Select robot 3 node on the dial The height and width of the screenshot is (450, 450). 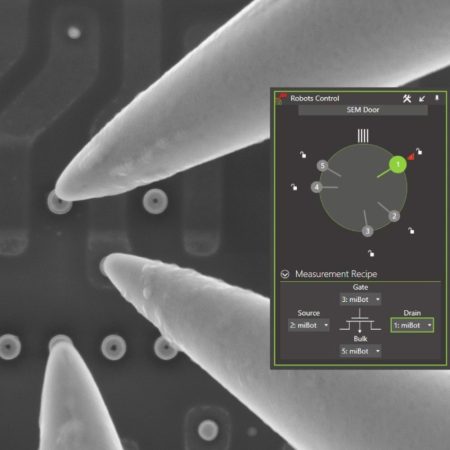pyautogui.click(x=368, y=231)
